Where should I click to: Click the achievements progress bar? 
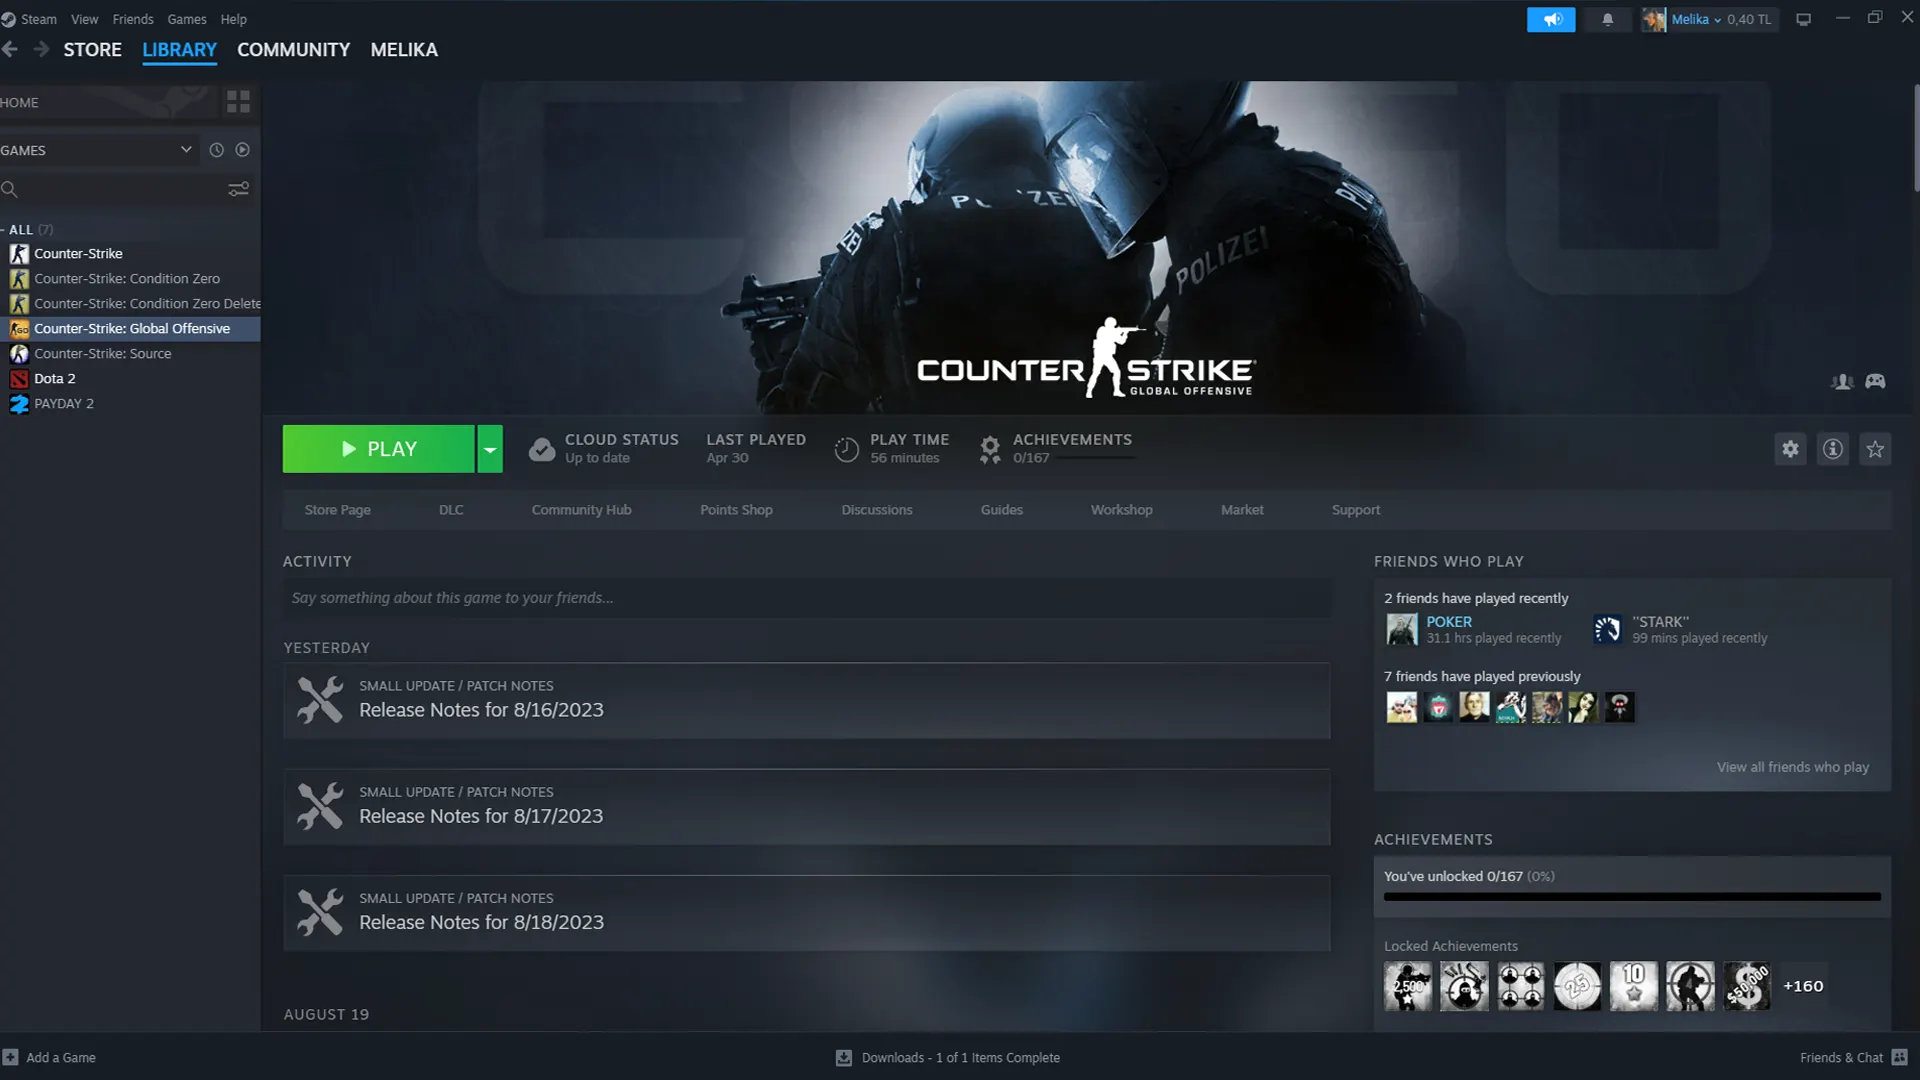point(1631,896)
